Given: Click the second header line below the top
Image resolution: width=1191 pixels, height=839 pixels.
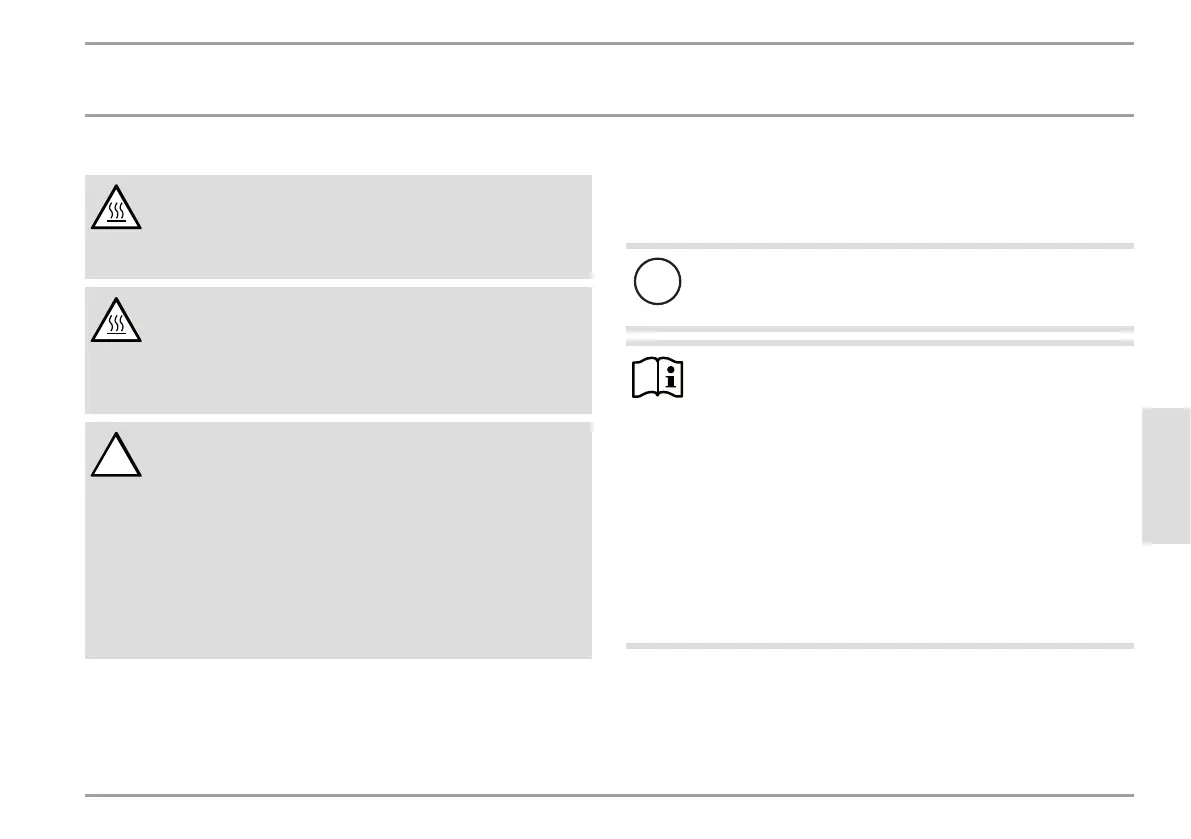Looking at the screenshot, I should pos(609,115).
